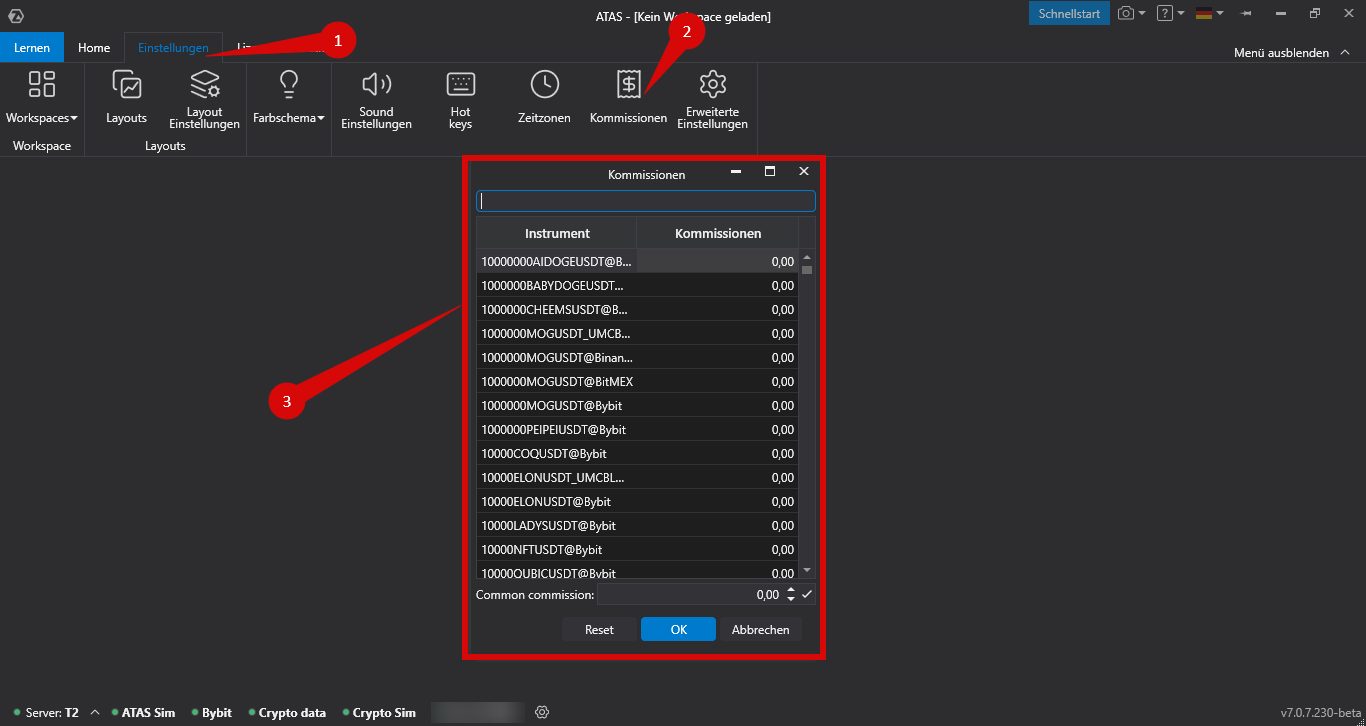Select the 1000000CHEEMSUSDT row

tap(637, 309)
